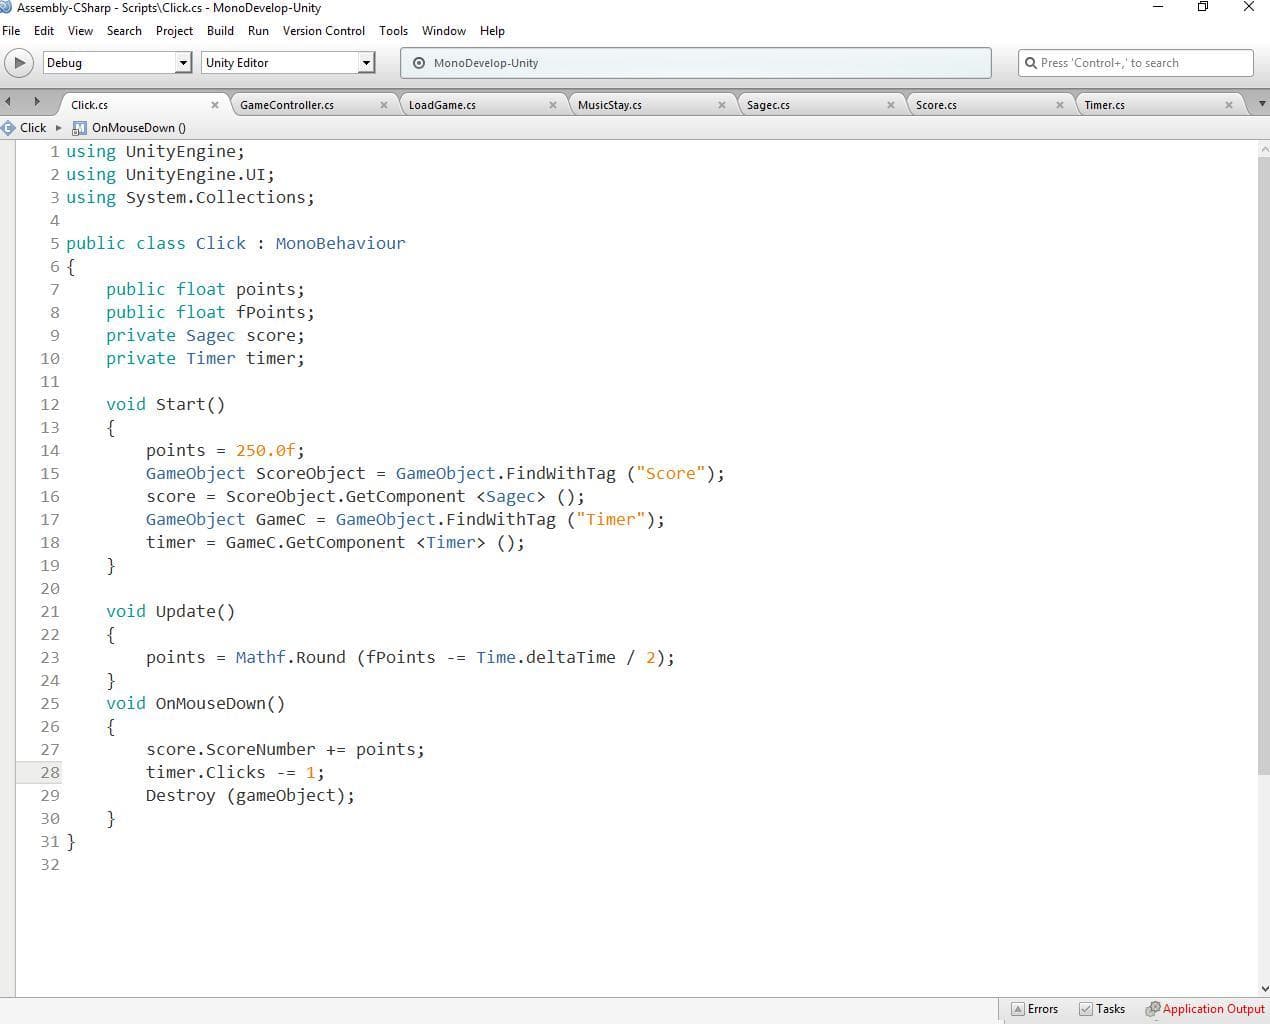Viewport: 1270px width, 1024px height.
Task: Close the Sagec.cs tab
Action: tap(891, 105)
